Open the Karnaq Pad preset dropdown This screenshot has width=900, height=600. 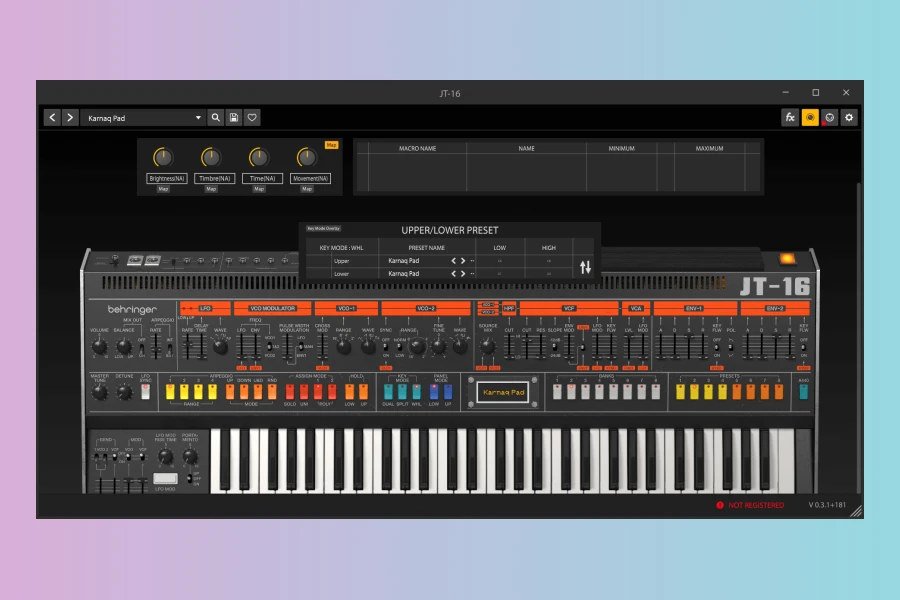coord(143,118)
